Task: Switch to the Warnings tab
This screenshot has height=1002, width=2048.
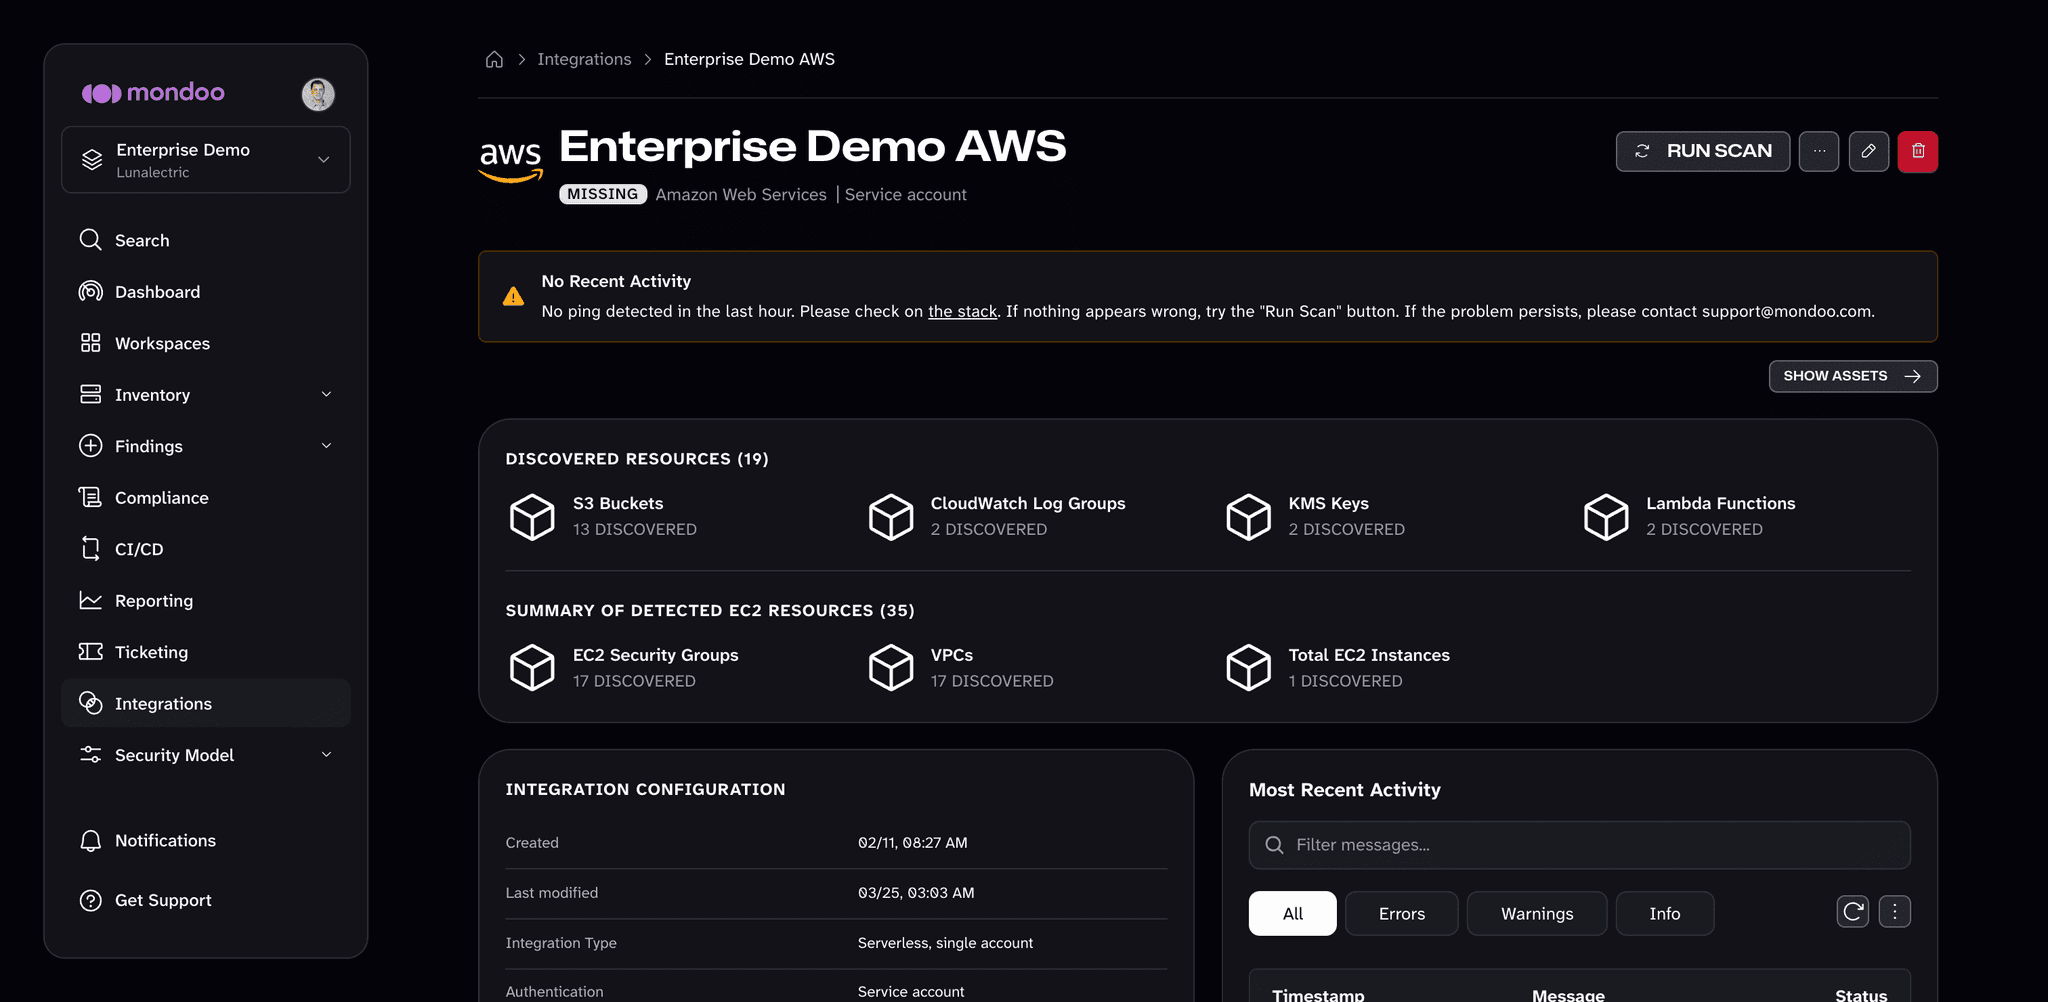Action: pyautogui.click(x=1537, y=914)
